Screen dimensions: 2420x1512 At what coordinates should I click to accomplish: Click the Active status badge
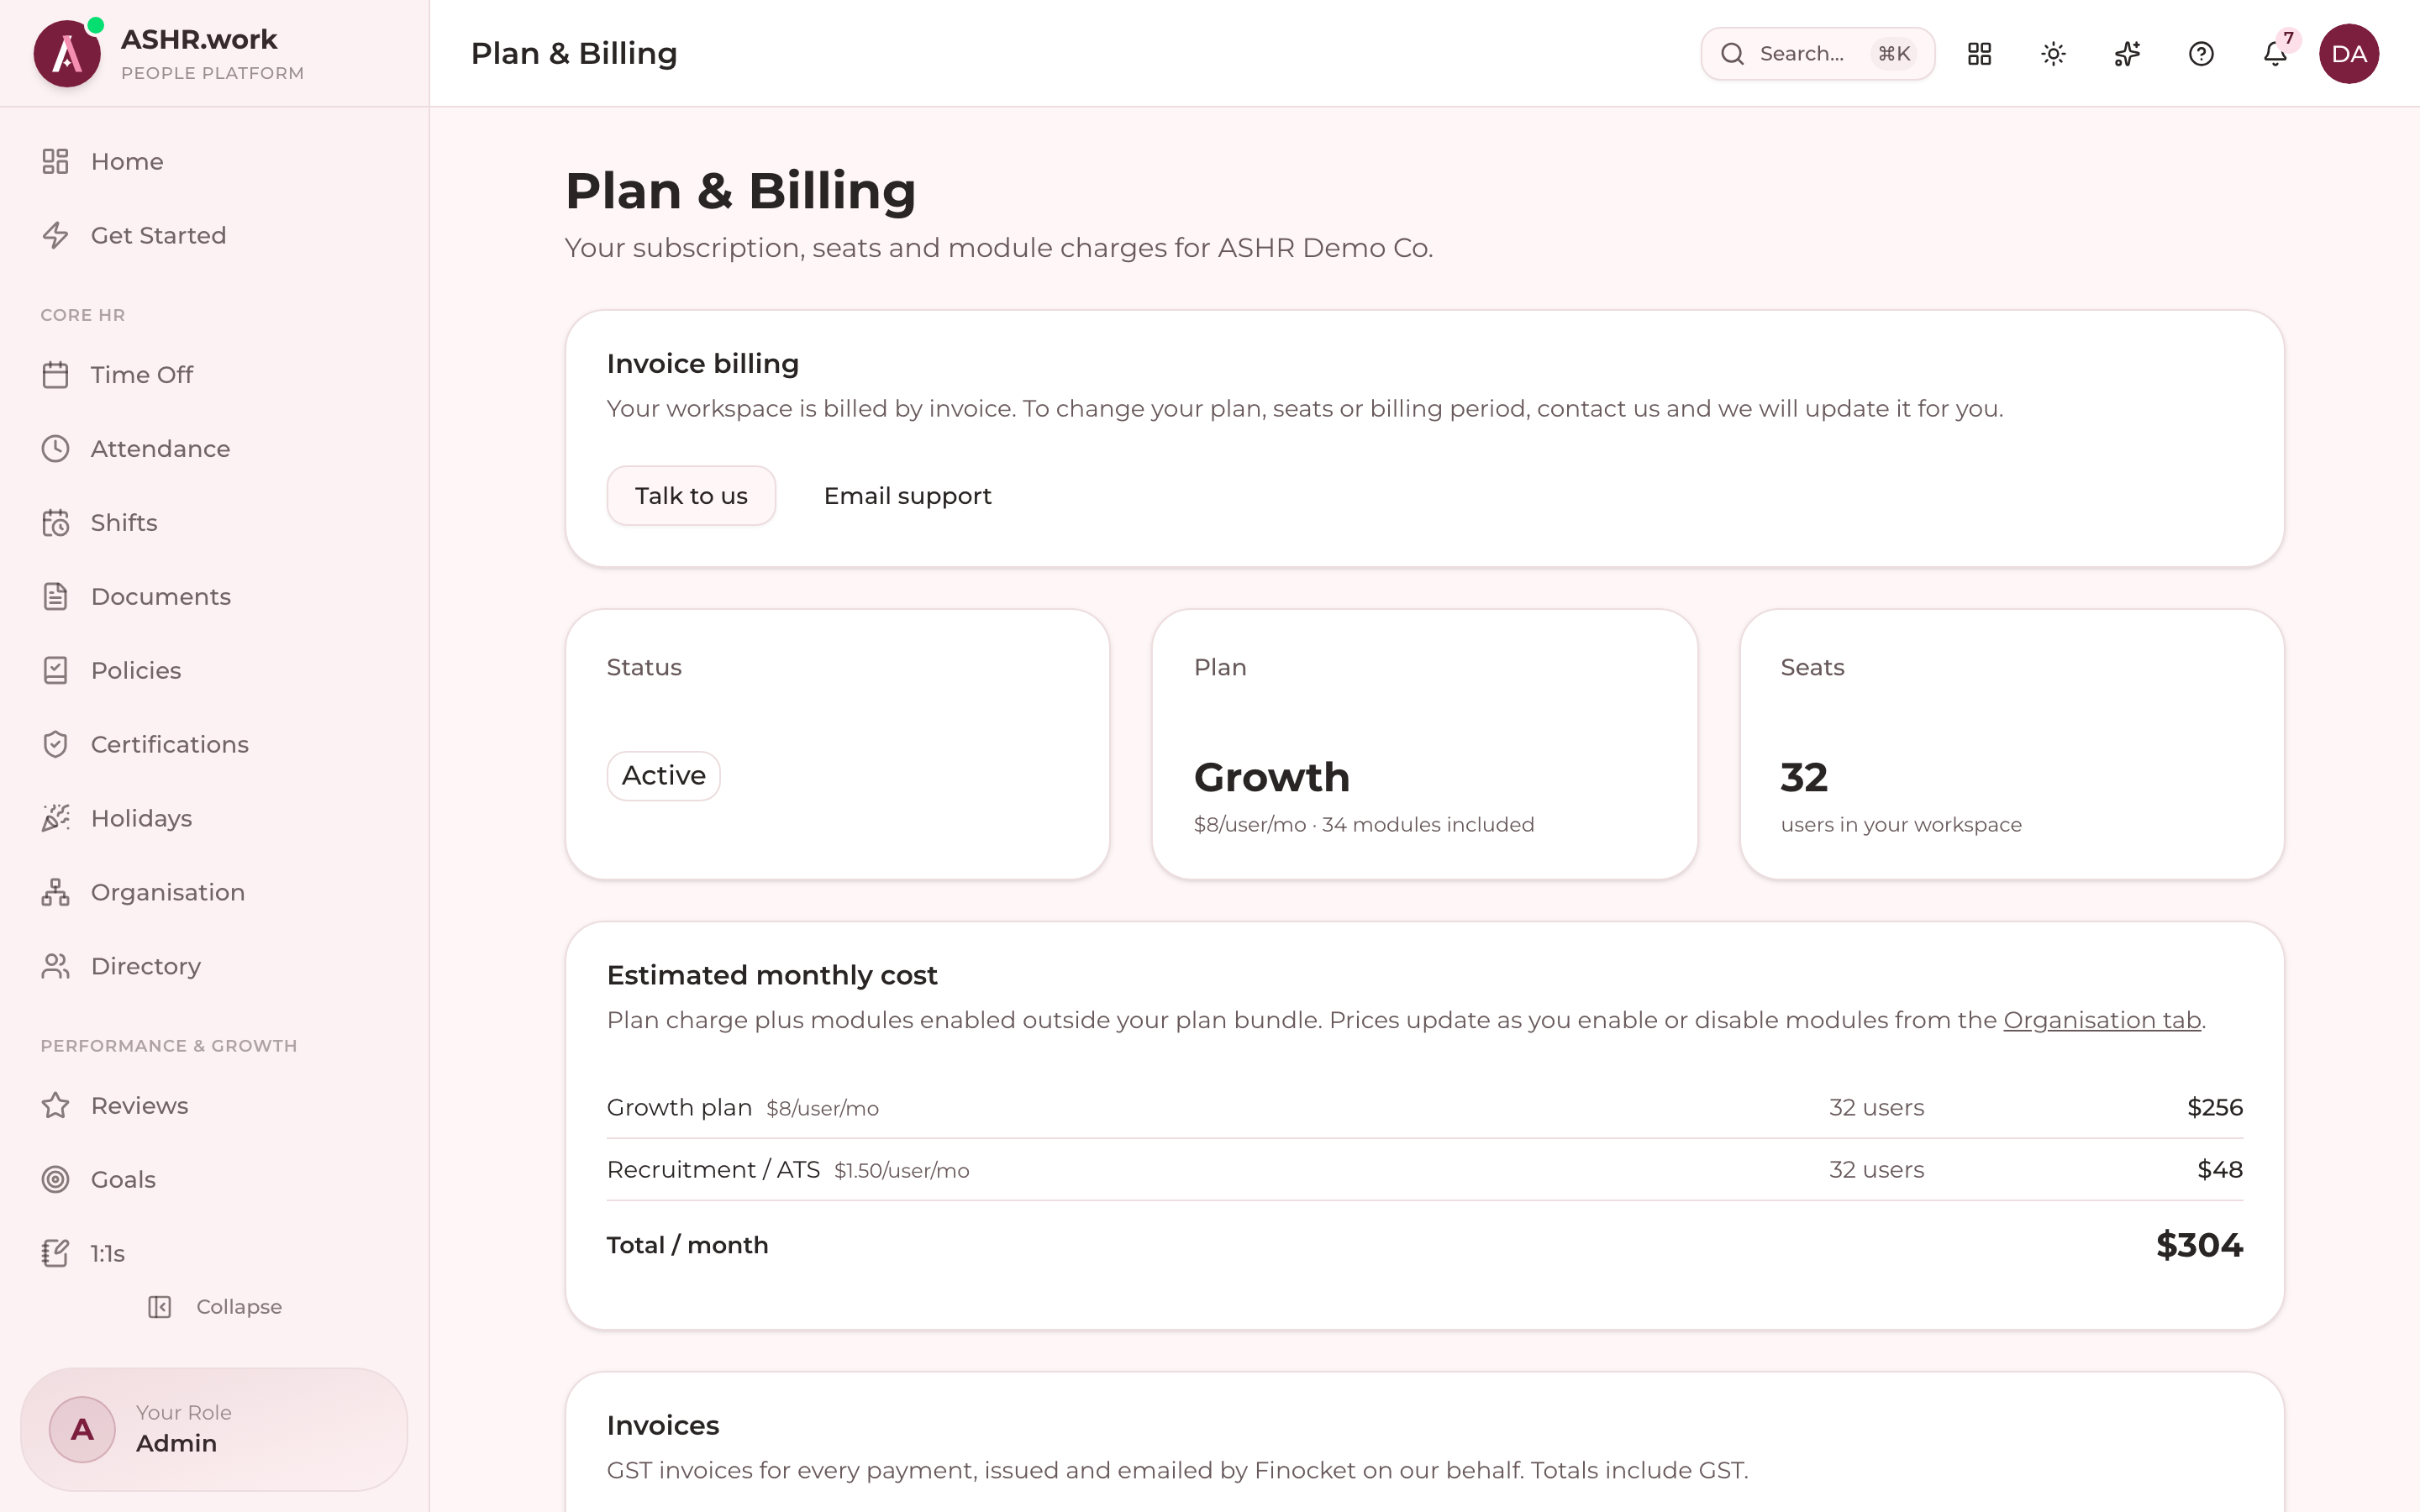(x=663, y=776)
